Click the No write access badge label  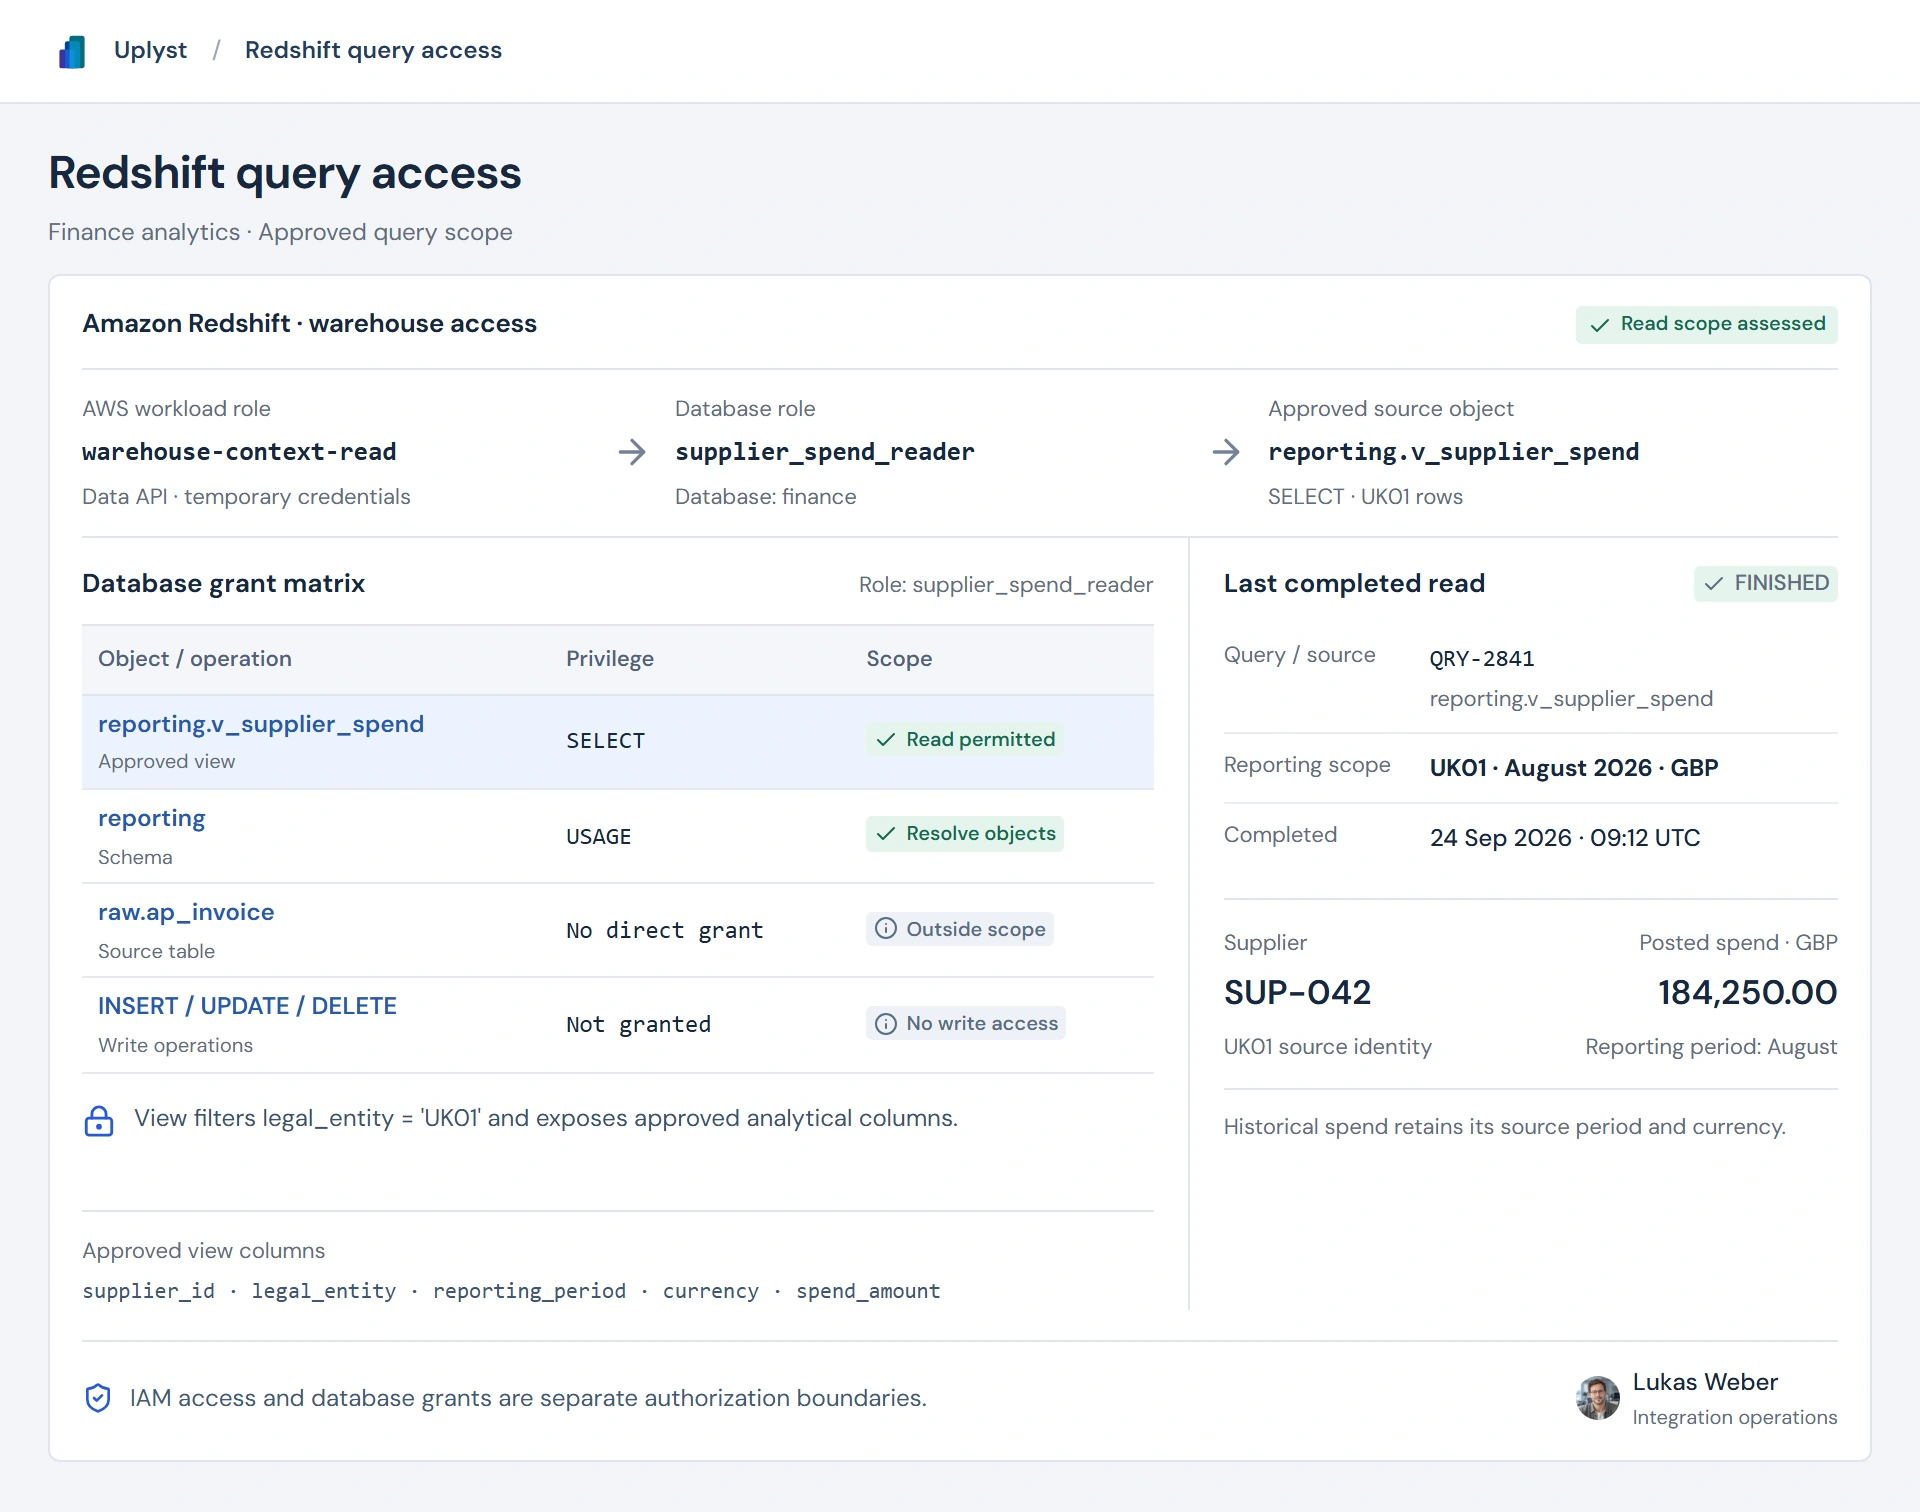tap(982, 1023)
